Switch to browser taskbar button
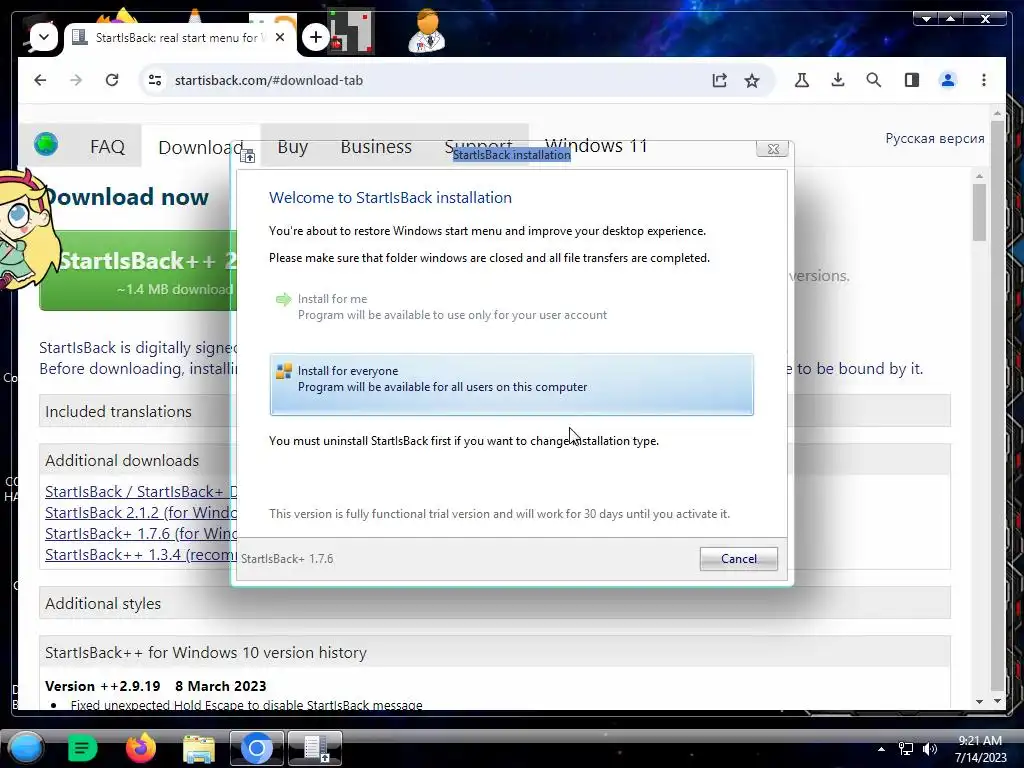 tap(257, 748)
